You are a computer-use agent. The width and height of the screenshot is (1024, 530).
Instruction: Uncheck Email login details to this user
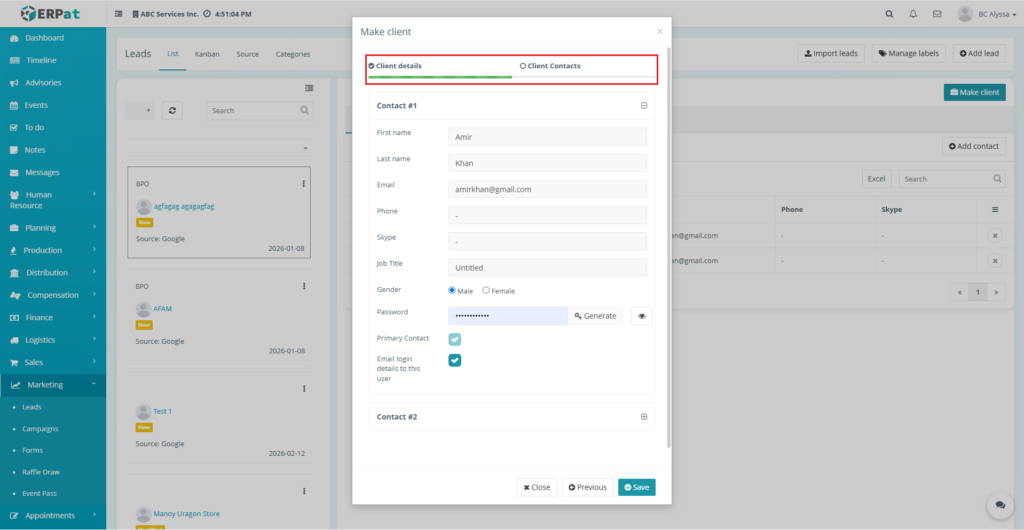[455, 360]
